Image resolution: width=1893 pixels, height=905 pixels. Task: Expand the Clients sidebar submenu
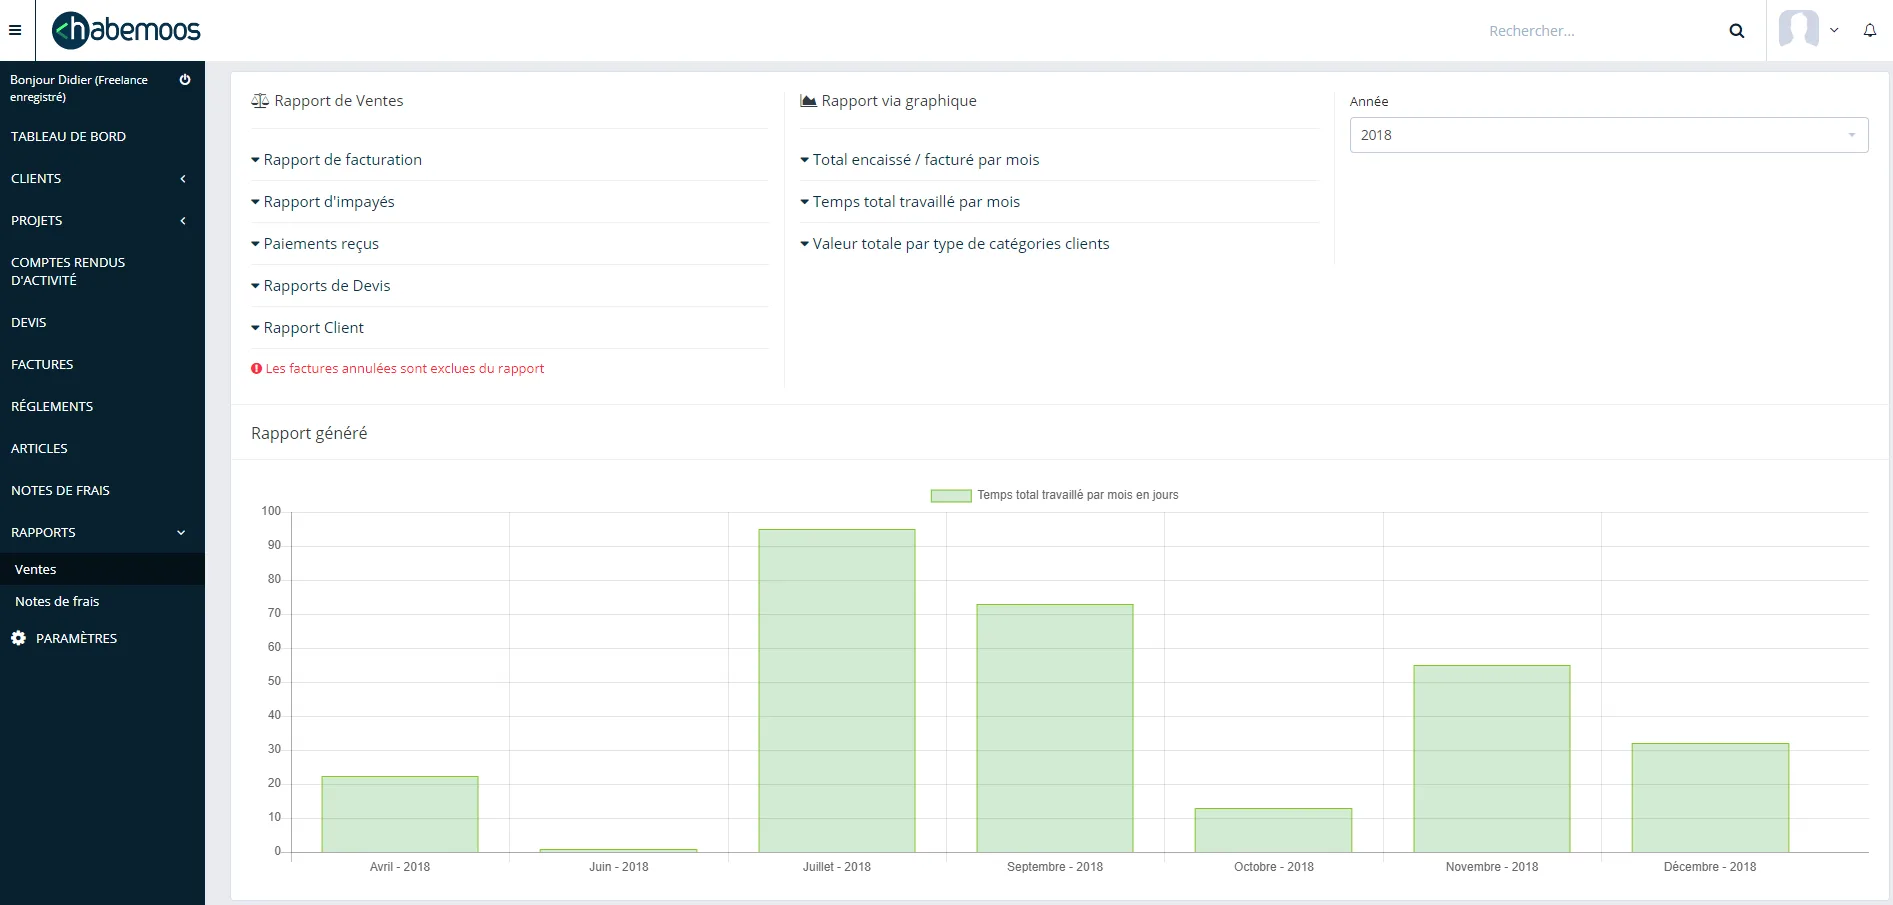[102, 178]
